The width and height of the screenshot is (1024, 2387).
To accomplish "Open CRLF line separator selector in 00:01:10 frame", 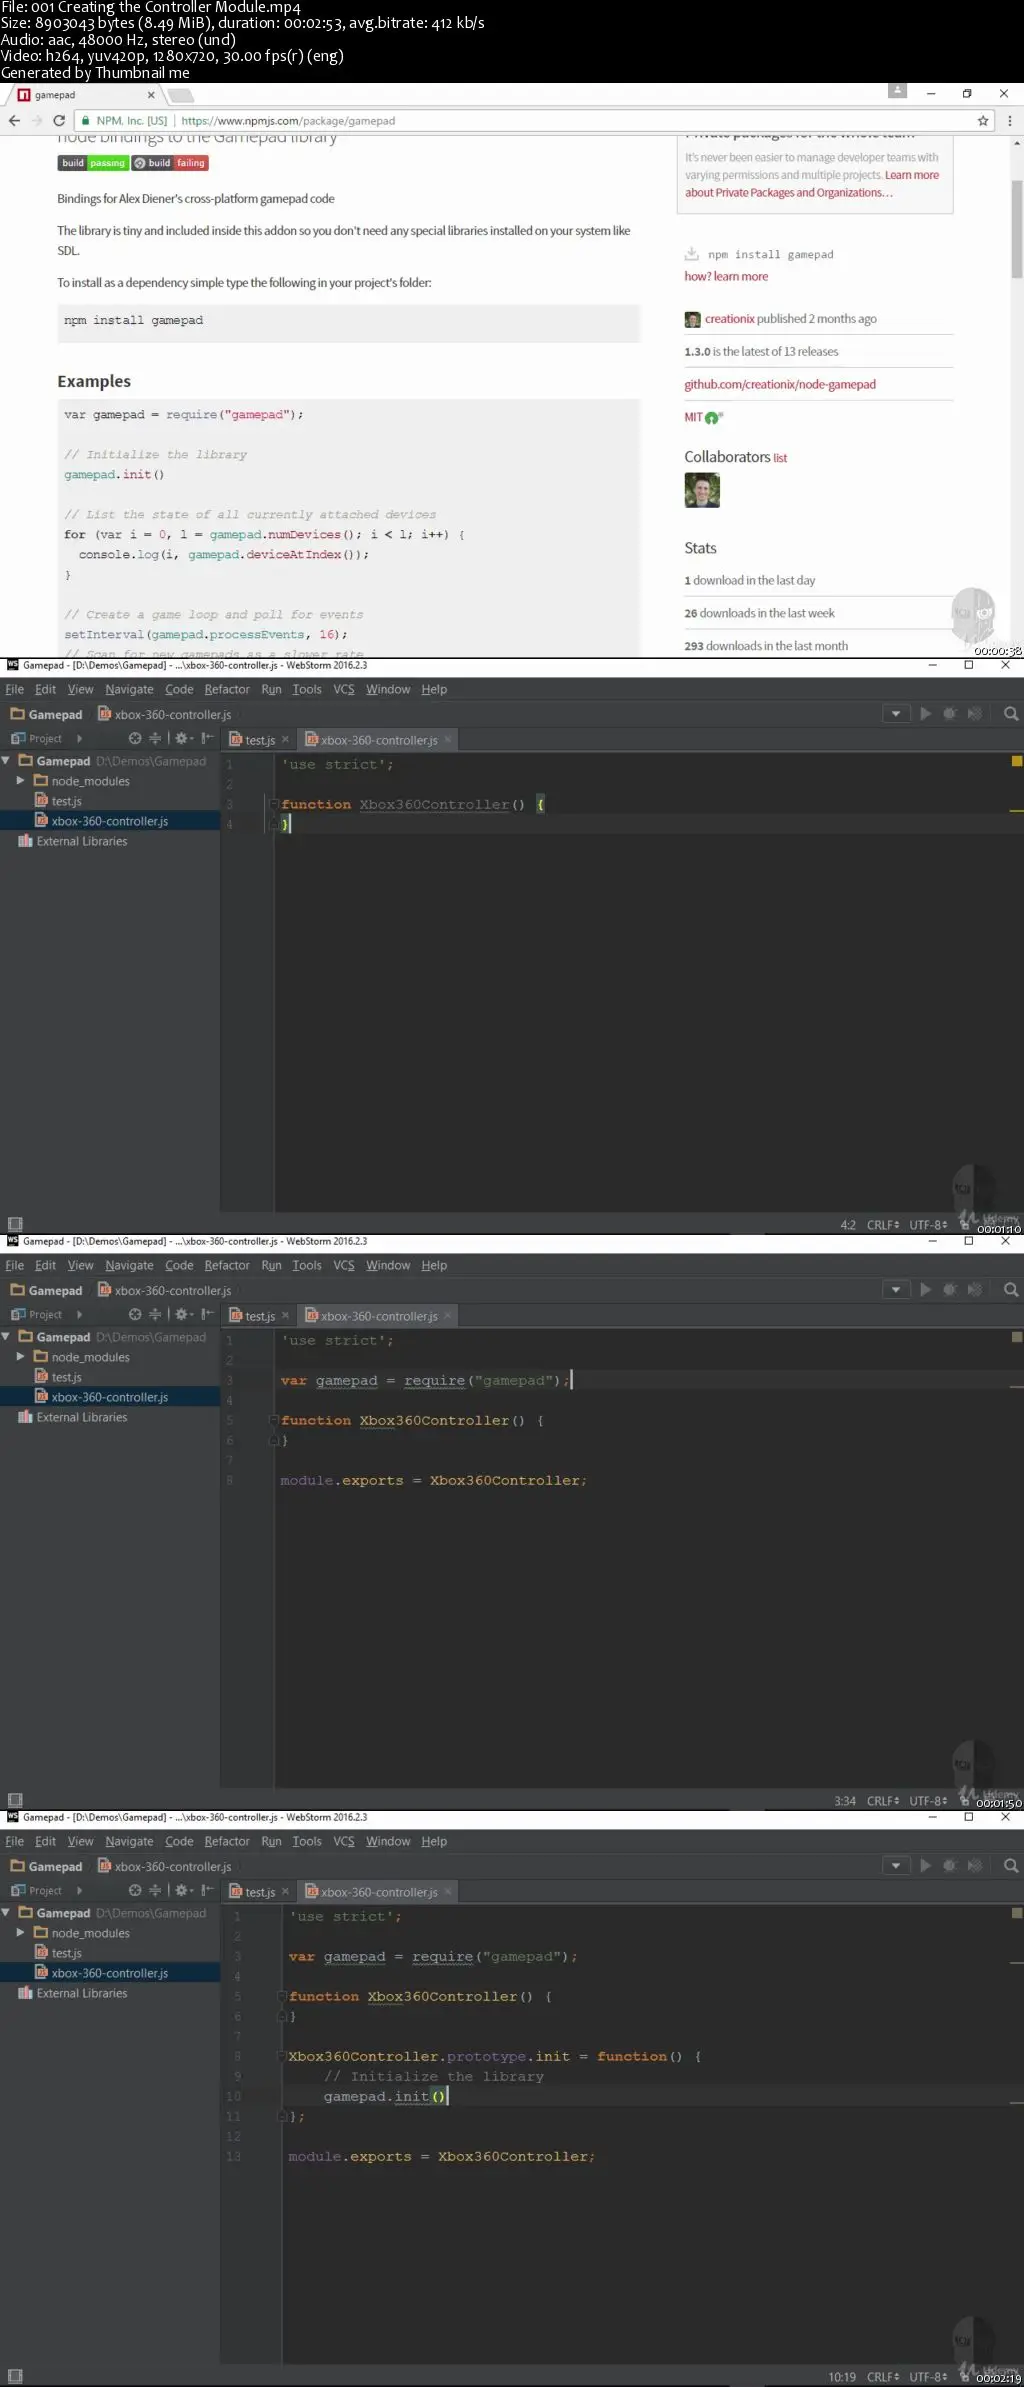I will tap(883, 1225).
